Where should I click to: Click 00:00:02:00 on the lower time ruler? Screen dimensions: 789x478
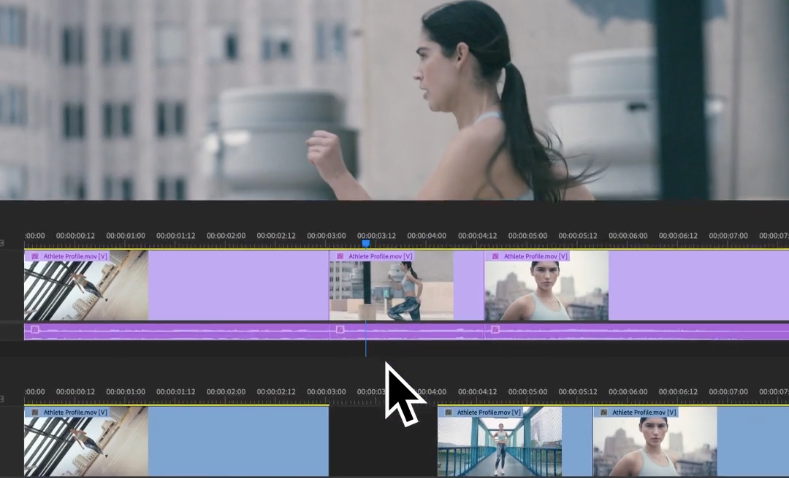[x=227, y=392]
